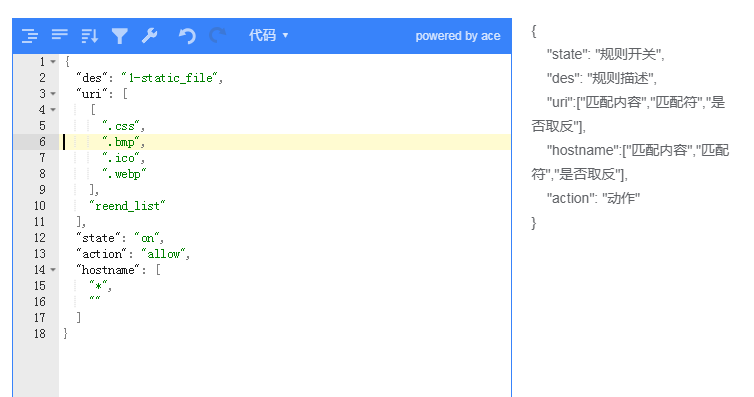This screenshot has height=397, width=754.
Task: Redo the last undone action
Action: click(x=217, y=36)
